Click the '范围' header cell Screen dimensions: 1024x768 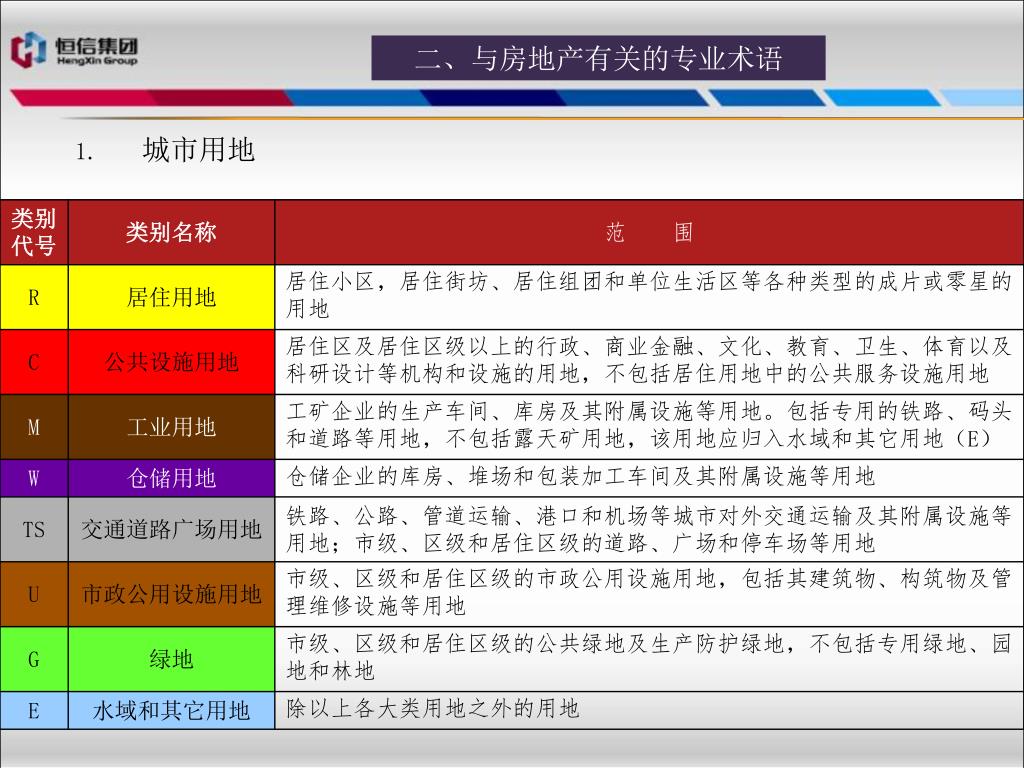(x=649, y=232)
